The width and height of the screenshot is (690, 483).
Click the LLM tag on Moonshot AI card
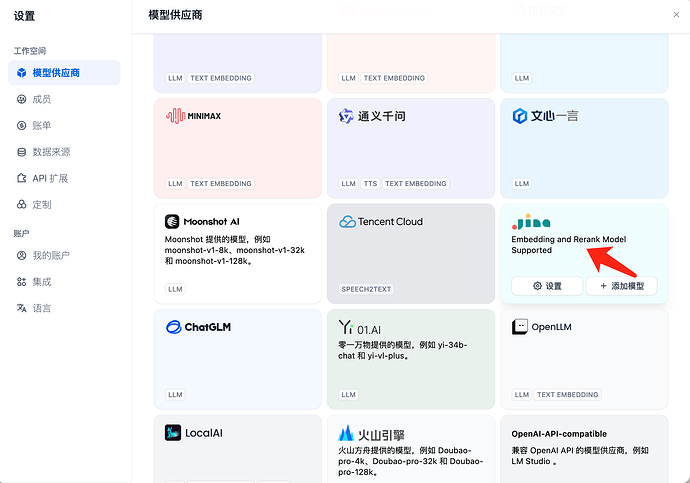[175, 289]
